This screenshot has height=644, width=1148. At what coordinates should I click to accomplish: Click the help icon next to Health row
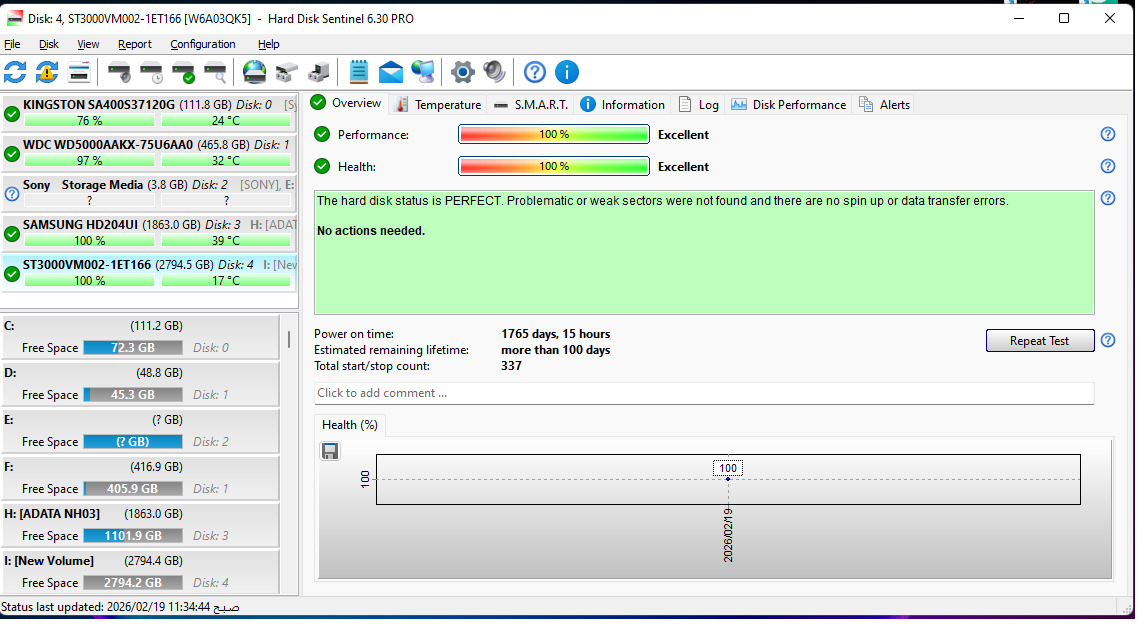coord(1108,166)
